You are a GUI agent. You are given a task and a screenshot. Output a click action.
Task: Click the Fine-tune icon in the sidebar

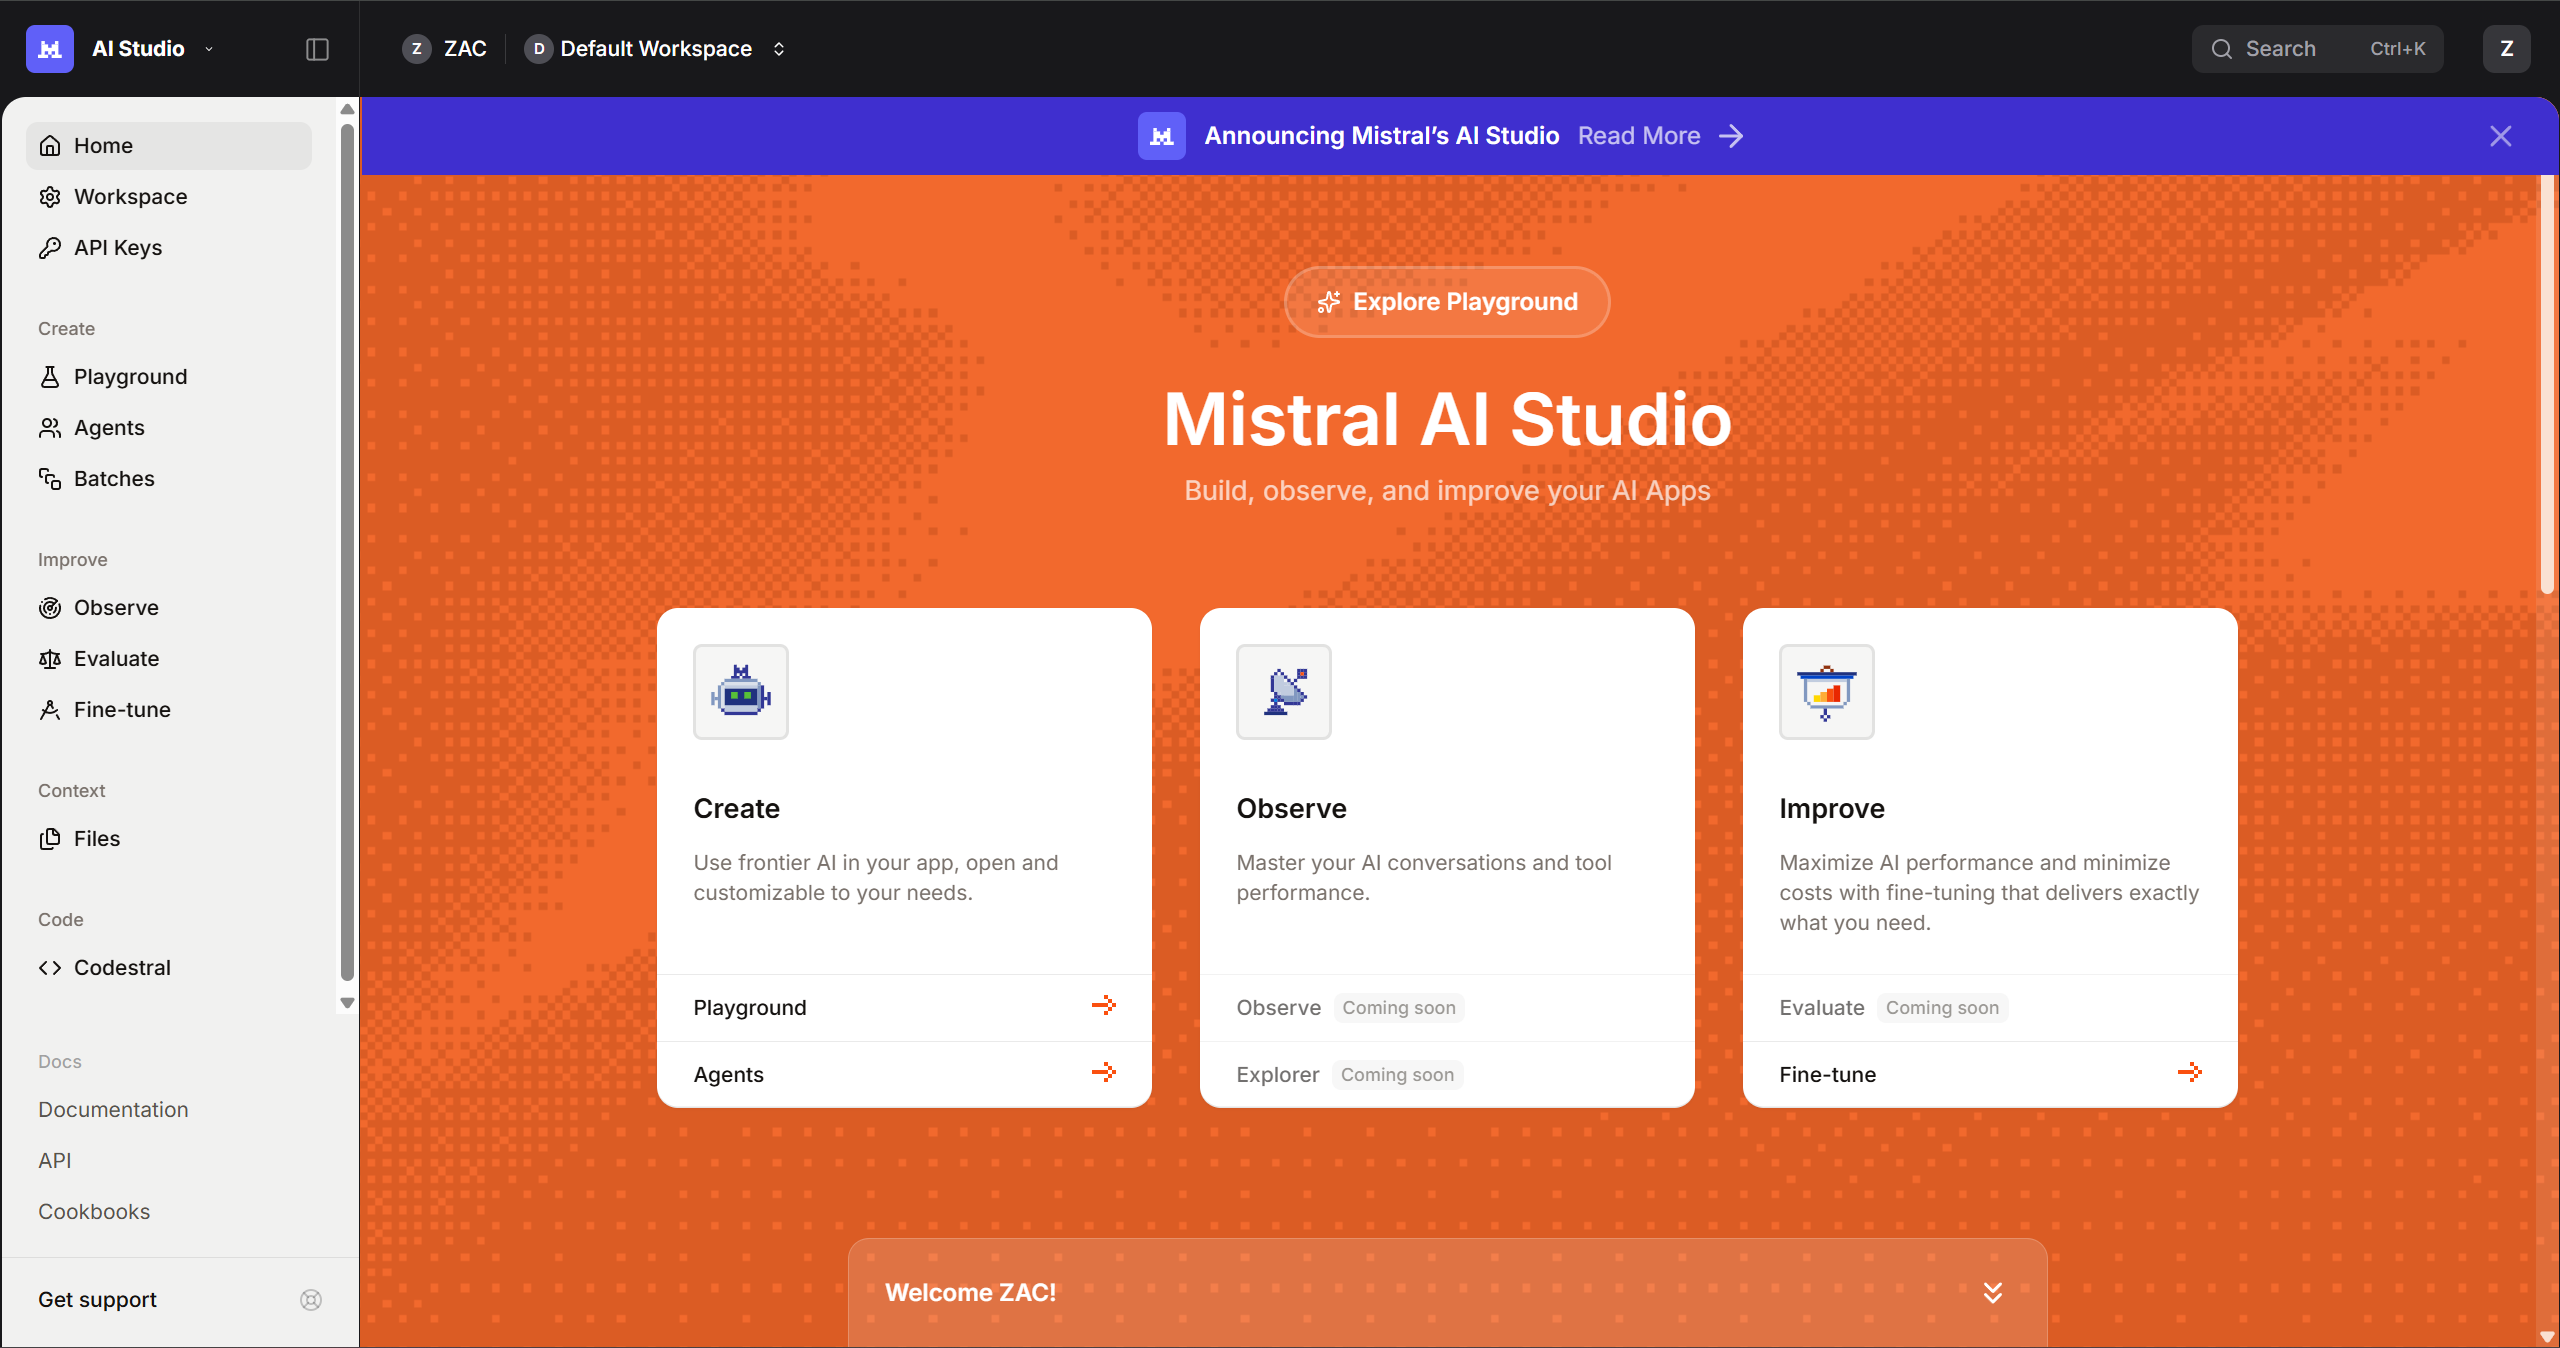pos(50,709)
